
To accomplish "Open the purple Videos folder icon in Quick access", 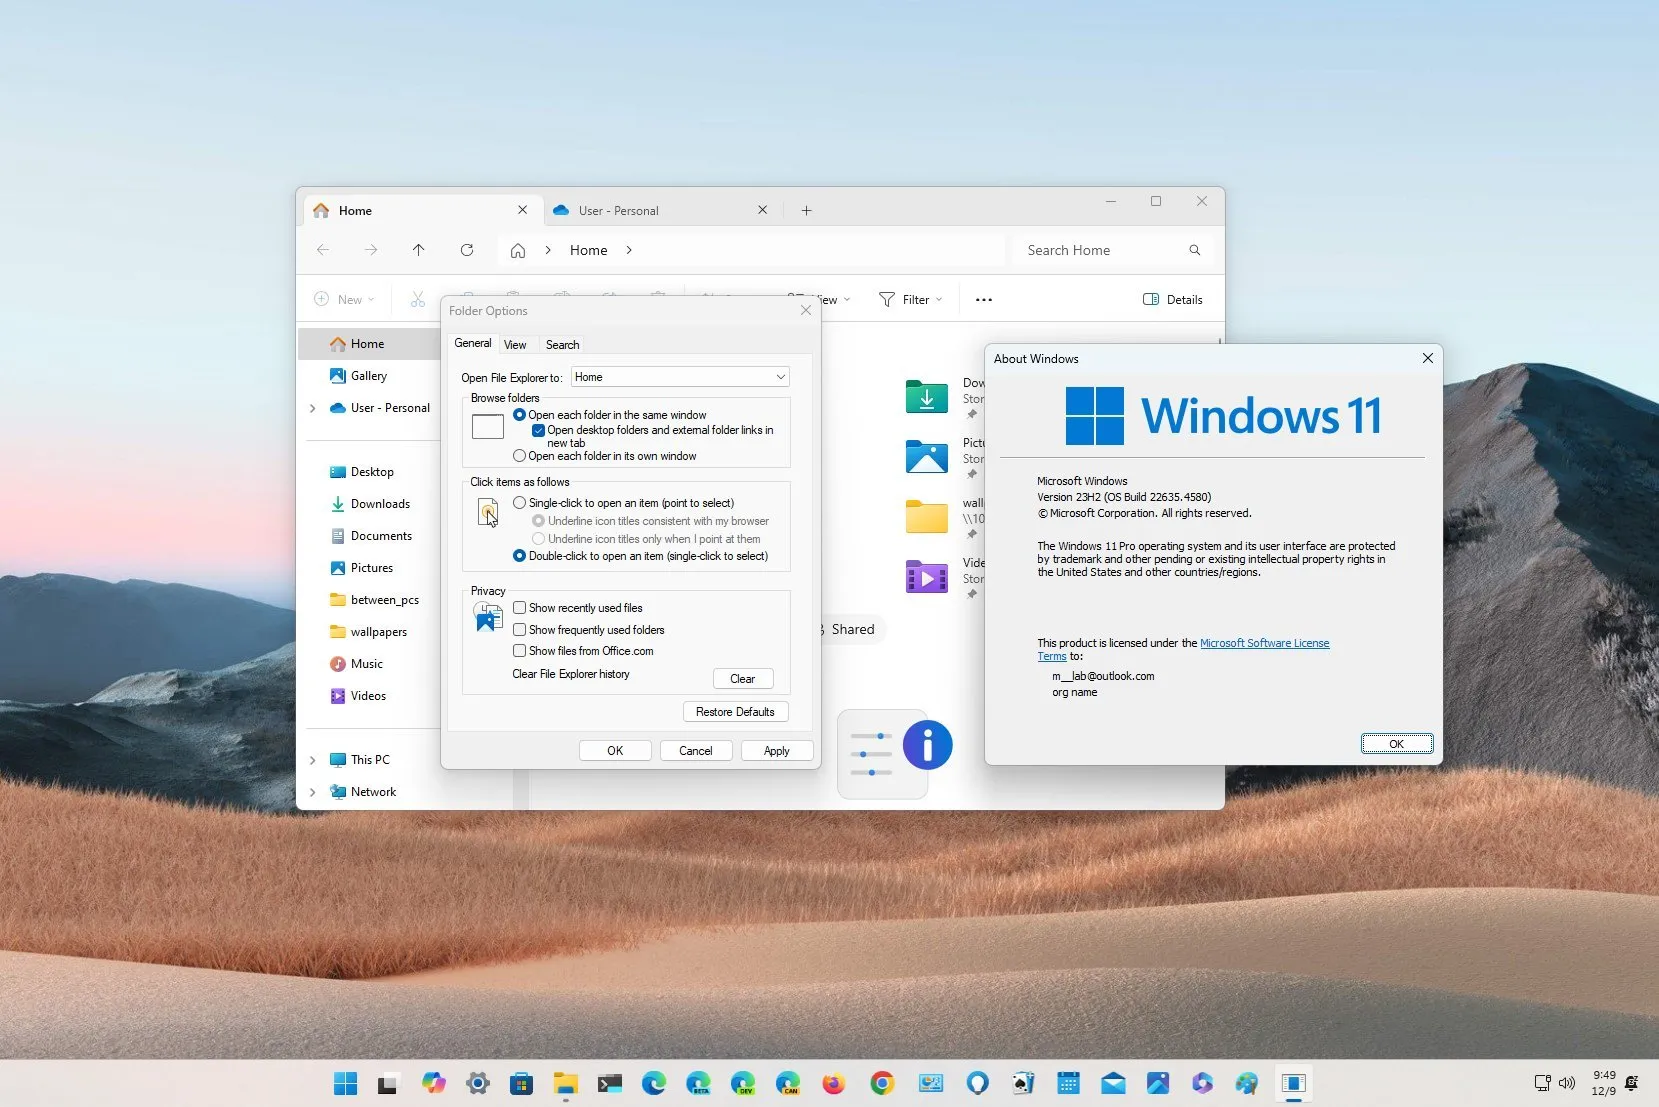I will 927,577.
